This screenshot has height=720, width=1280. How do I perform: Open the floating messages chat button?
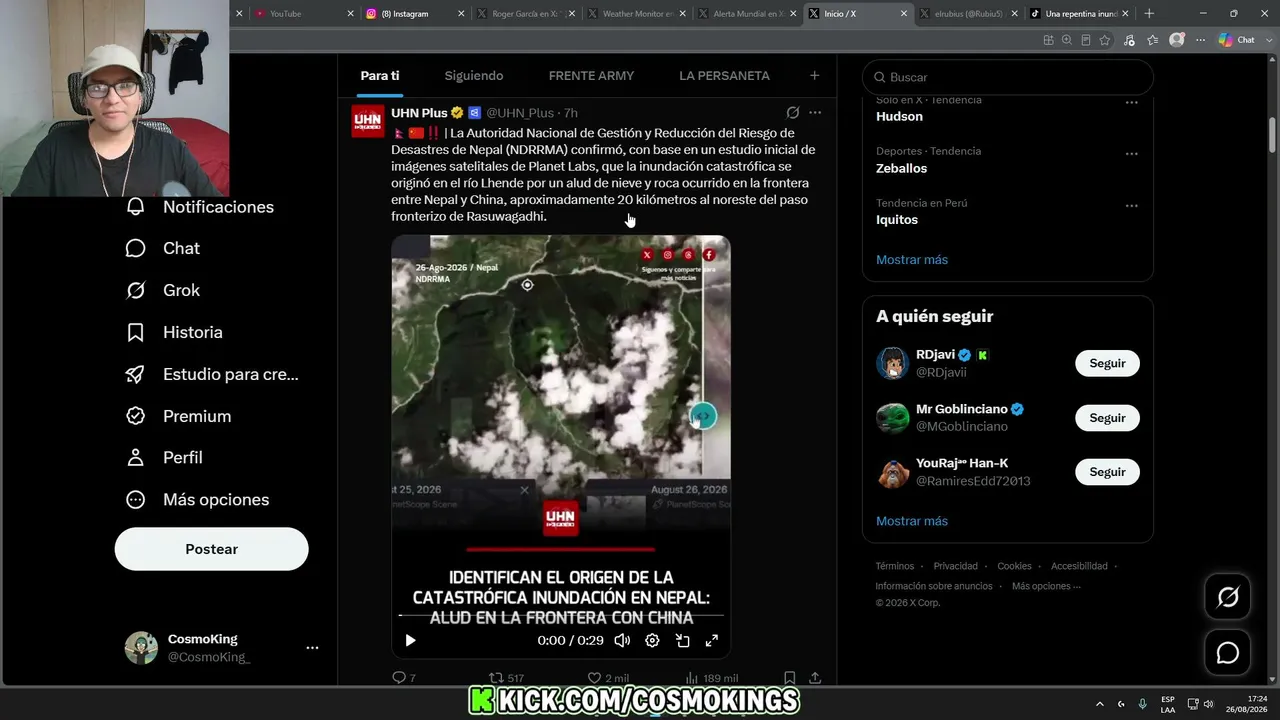(x=1227, y=653)
